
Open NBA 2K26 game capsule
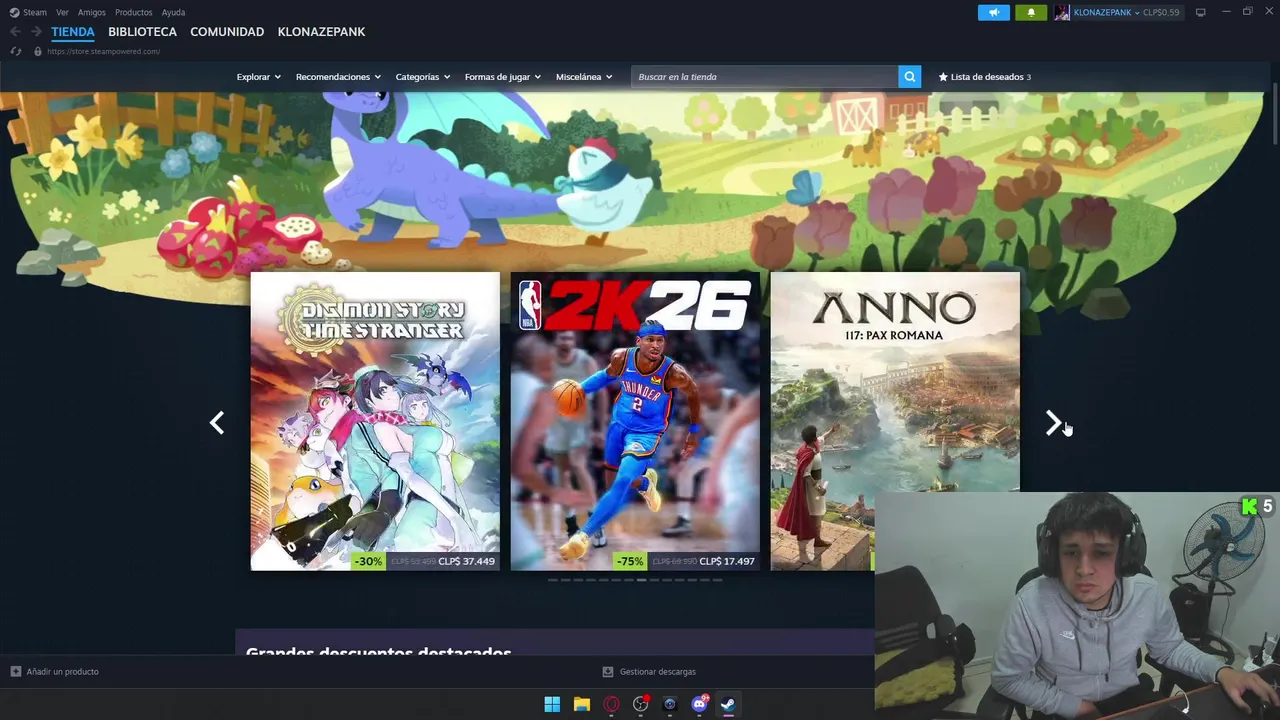point(635,421)
